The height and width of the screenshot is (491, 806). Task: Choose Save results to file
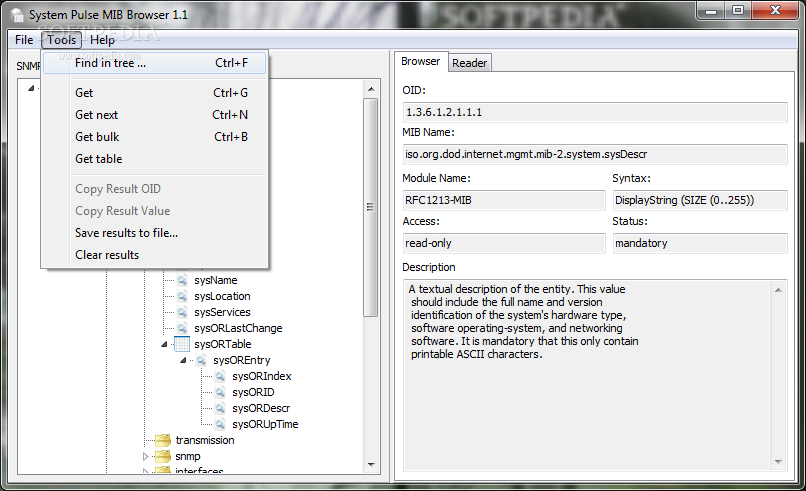155,233
